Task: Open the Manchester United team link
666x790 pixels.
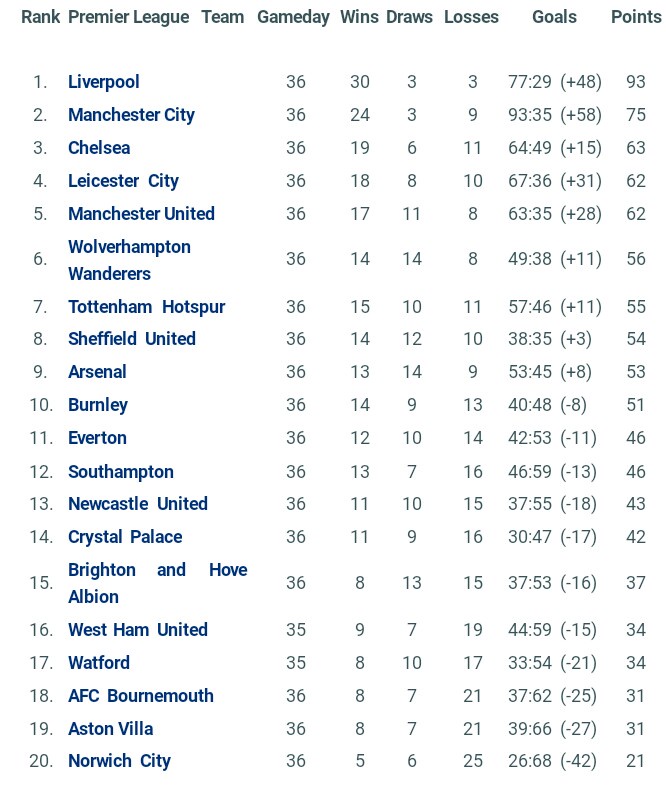Action: tap(141, 214)
